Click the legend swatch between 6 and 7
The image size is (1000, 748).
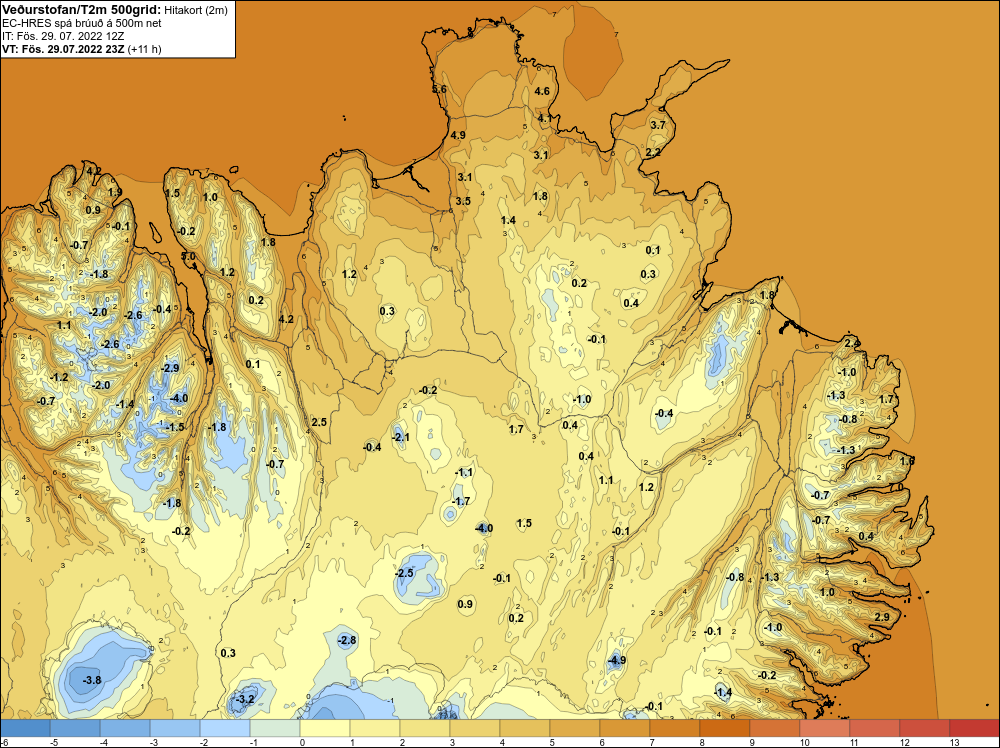(x=625, y=728)
